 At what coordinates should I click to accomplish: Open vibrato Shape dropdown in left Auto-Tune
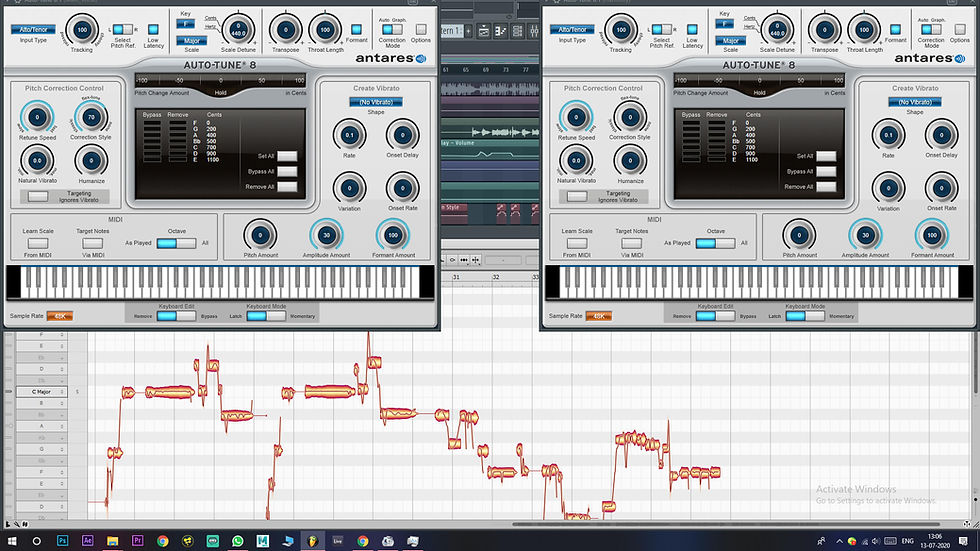pyautogui.click(x=376, y=102)
